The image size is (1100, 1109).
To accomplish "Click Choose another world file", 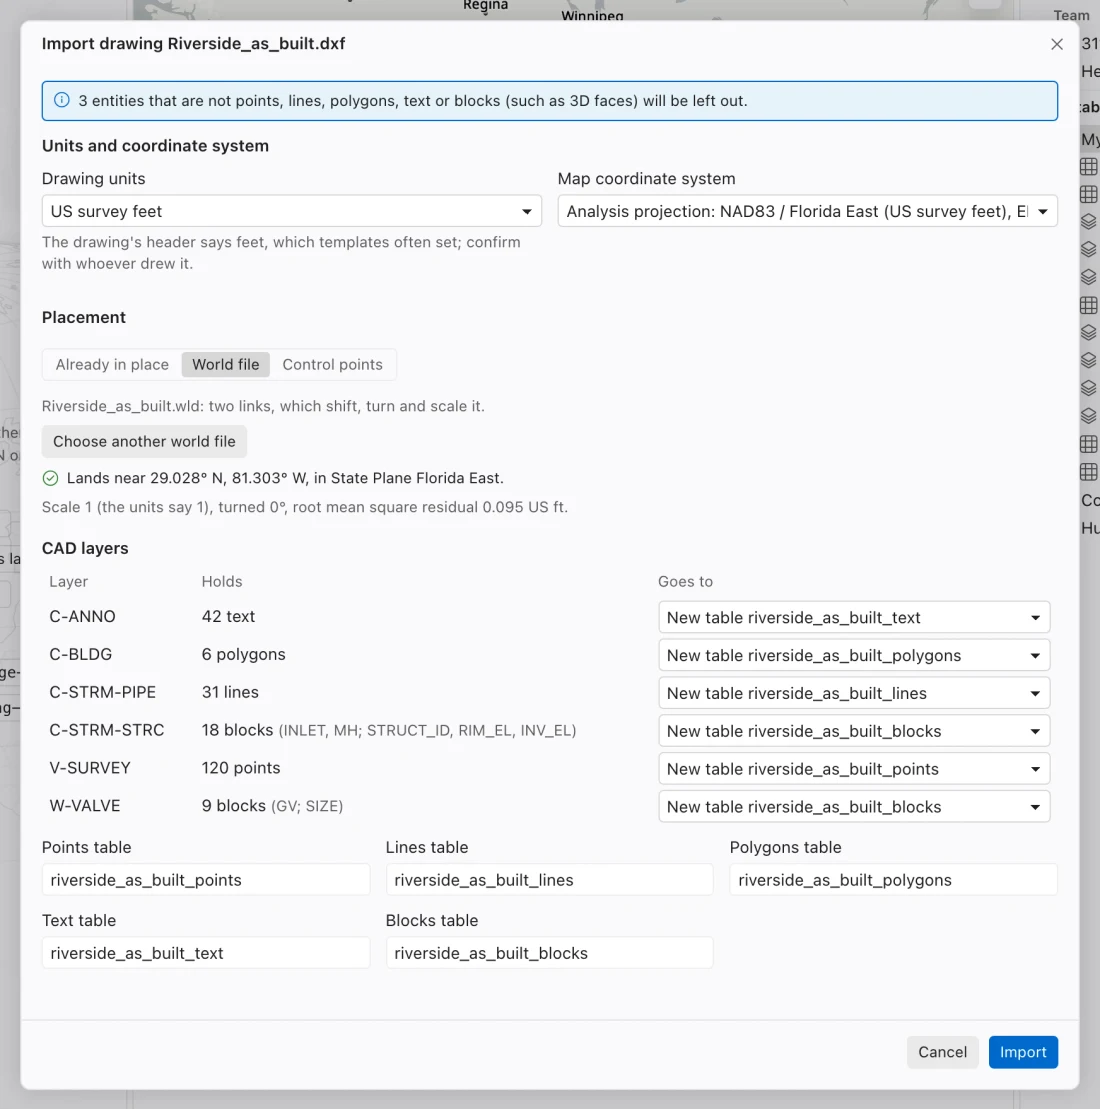I will (x=144, y=441).
